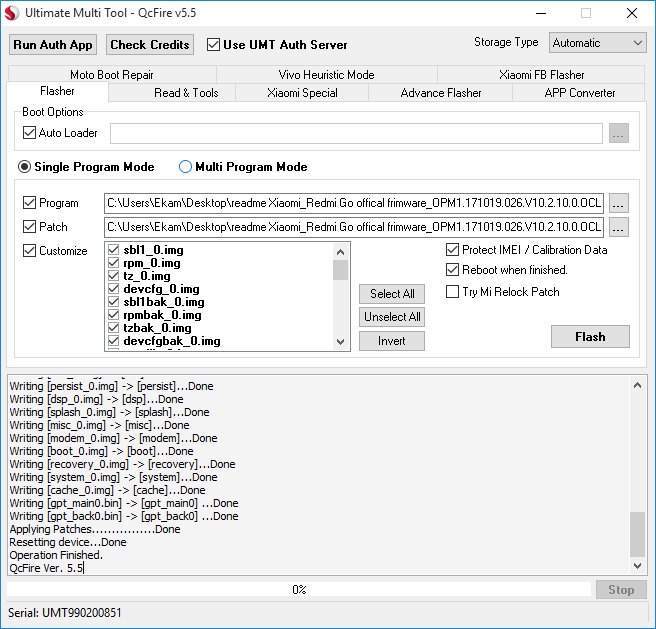
Task: Browse for Program file
Action: (619, 203)
